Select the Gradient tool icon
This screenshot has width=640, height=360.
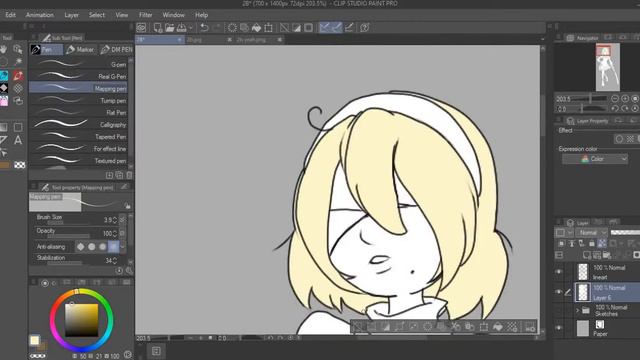4,127
